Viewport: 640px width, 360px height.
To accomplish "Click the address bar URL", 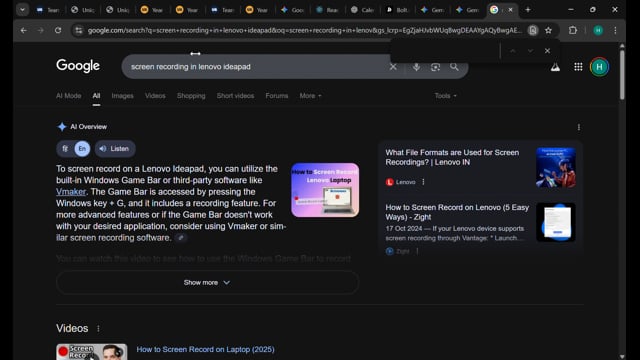I will (304, 30).
